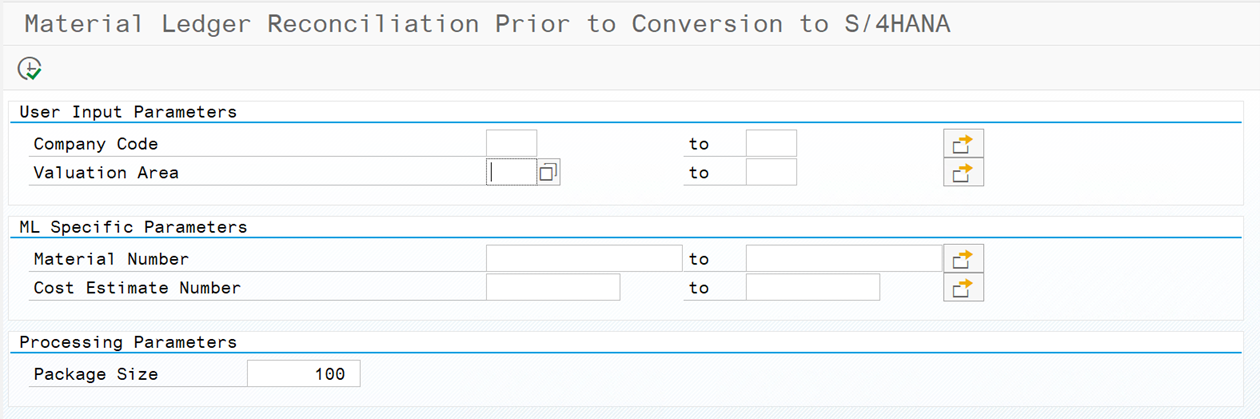This screenshot has width=1260, height=419.
Task: Click the Cost Estimate Number upper 'to' field
Action: (x=813, y=288)
